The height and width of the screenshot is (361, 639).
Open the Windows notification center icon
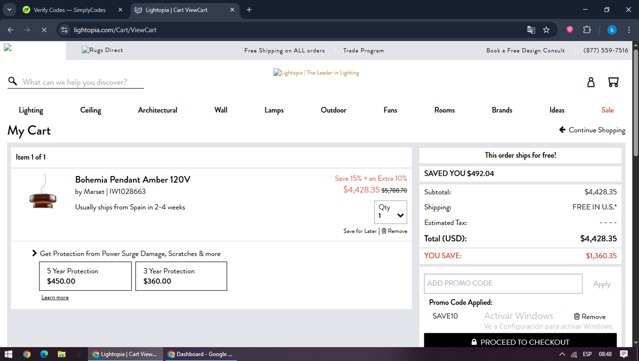[624, 354]
